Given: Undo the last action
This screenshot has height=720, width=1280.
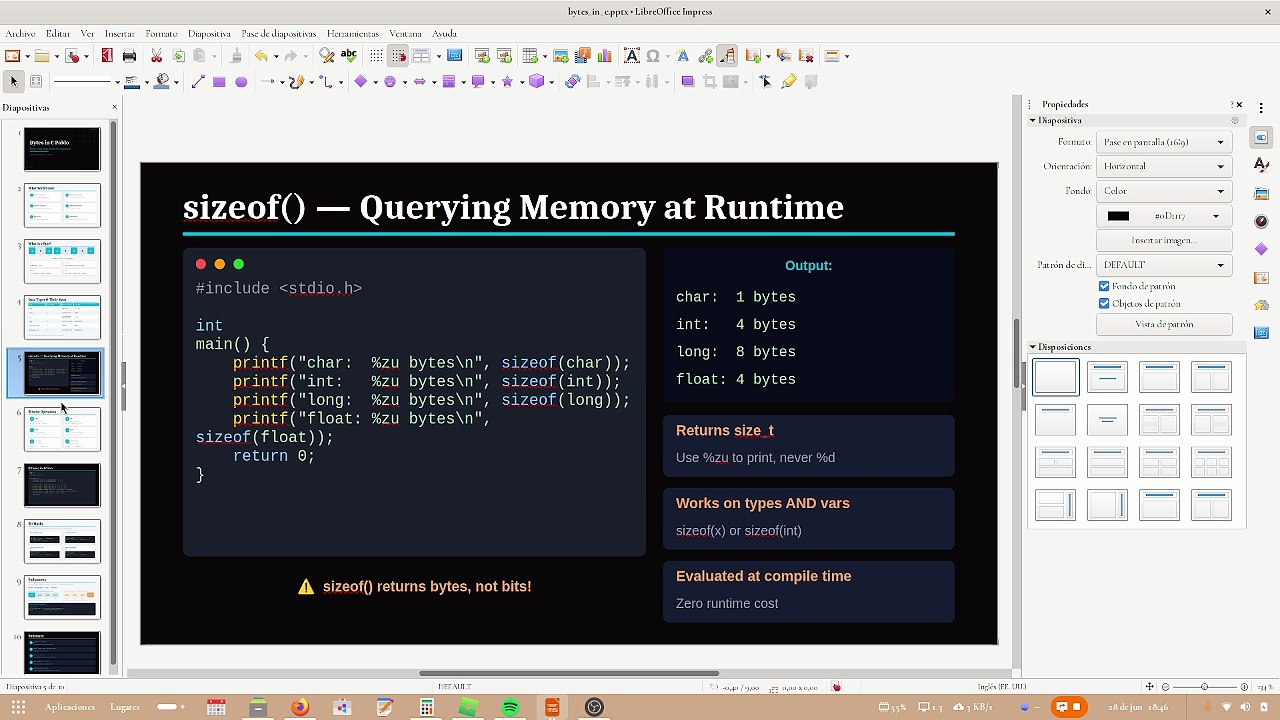Looking at the screenshot, I should (261, 56).
